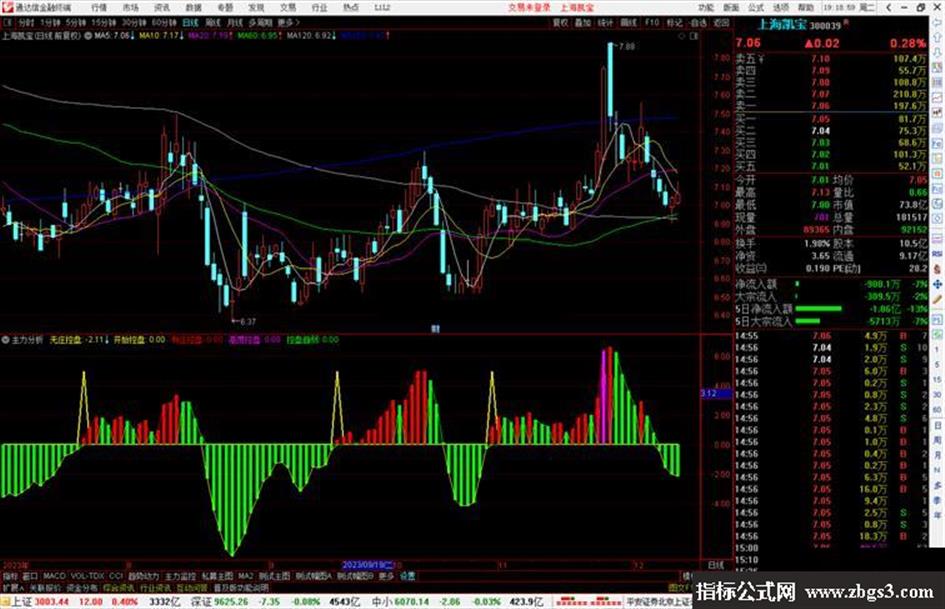The height and width of the screenshot is (609, 945).
Task: Expand 更多 in the indicator tab bar
Action: (386, 576)
